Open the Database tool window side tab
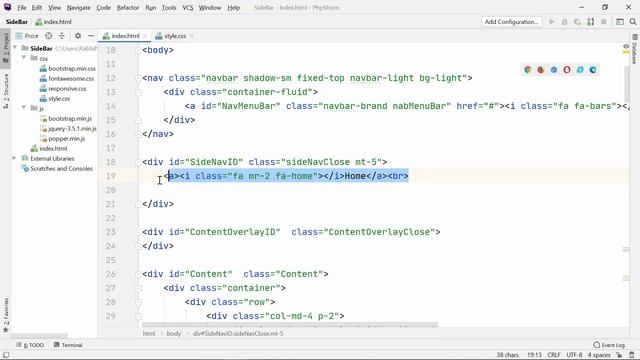640x360 pixels. [x=634, y=49]
